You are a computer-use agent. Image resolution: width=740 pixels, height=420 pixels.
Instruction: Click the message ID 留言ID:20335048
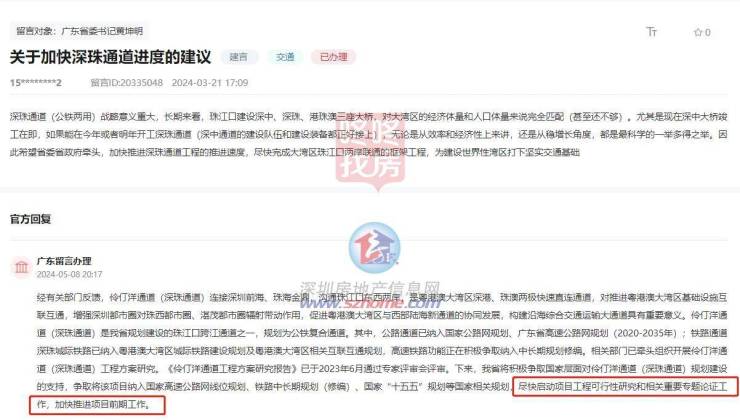126,83
